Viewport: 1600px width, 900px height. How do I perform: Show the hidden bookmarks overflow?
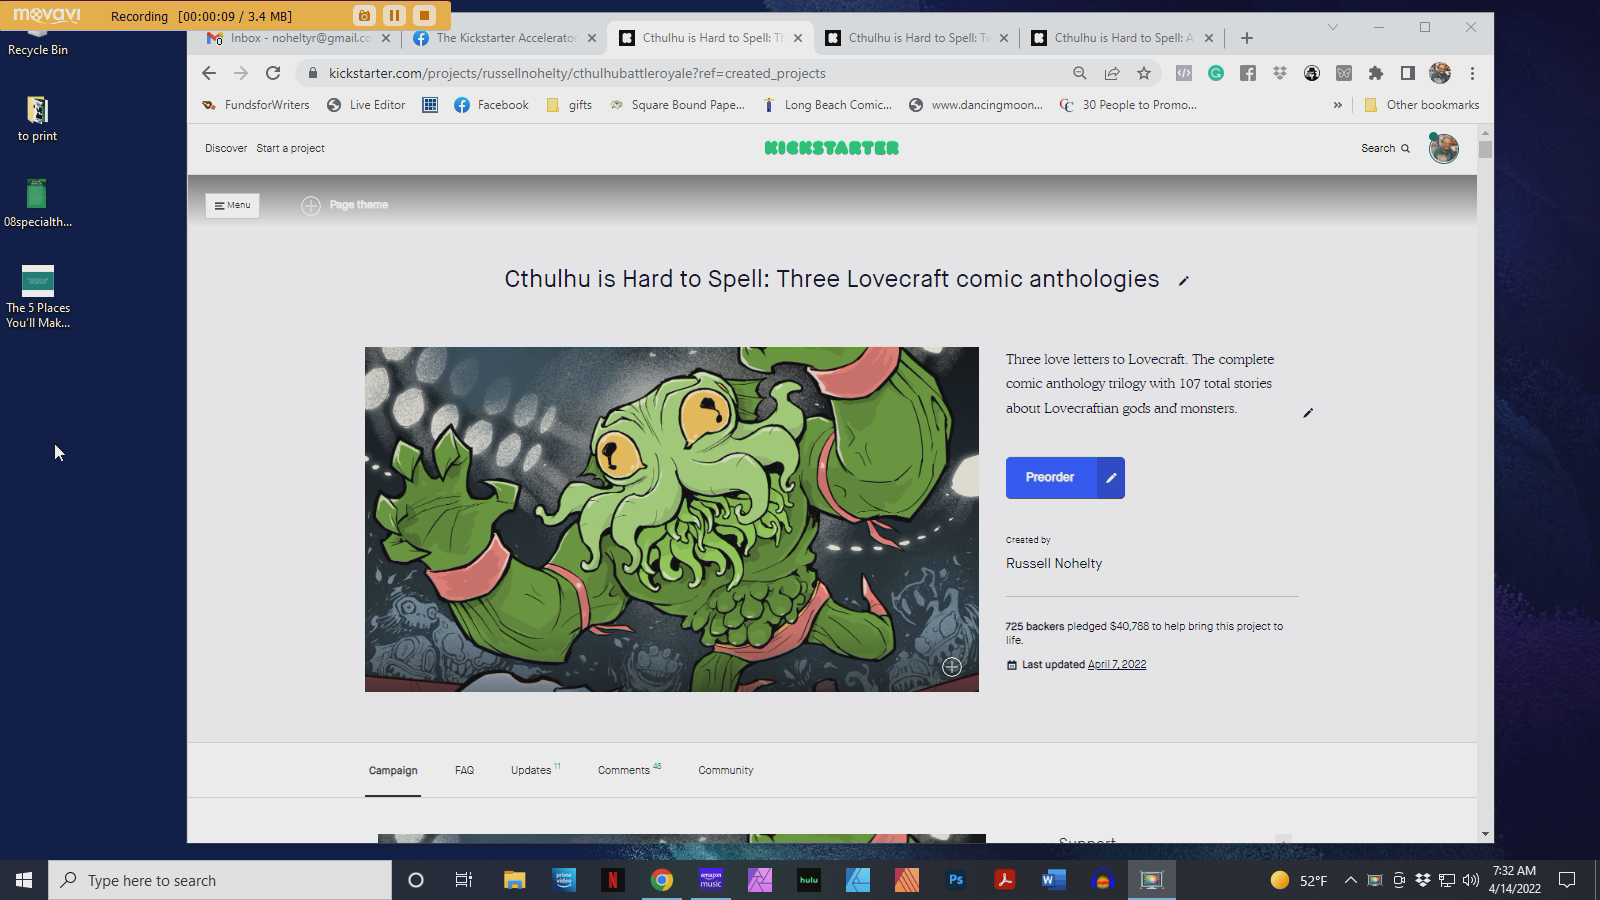click(x=1337, y=105)
